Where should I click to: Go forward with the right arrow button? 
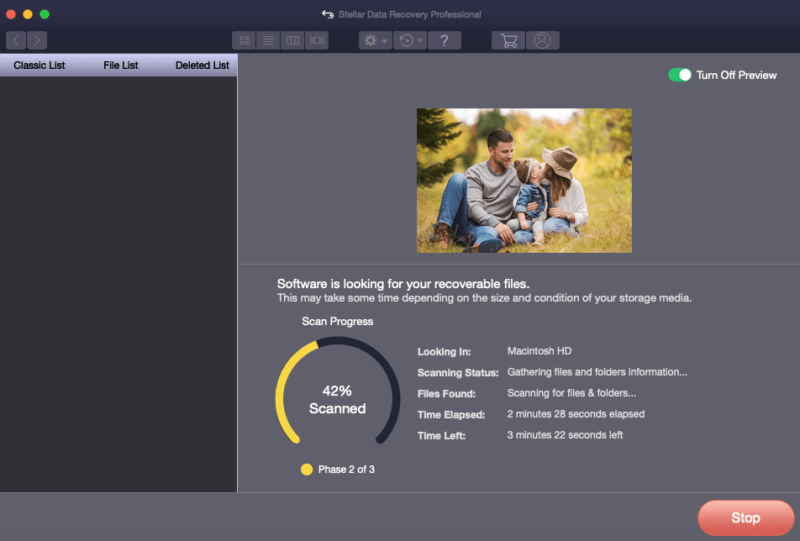click(x=37, y=40)
